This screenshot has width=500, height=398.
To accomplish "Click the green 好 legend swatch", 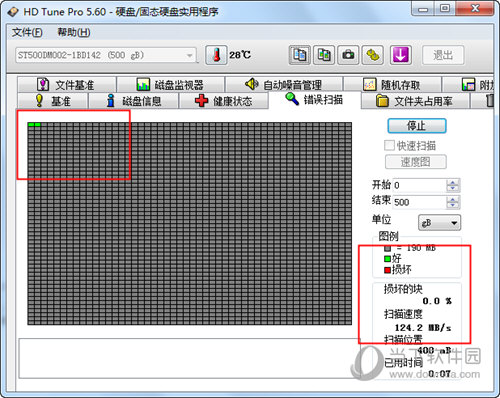I will (x=387, y=259).
